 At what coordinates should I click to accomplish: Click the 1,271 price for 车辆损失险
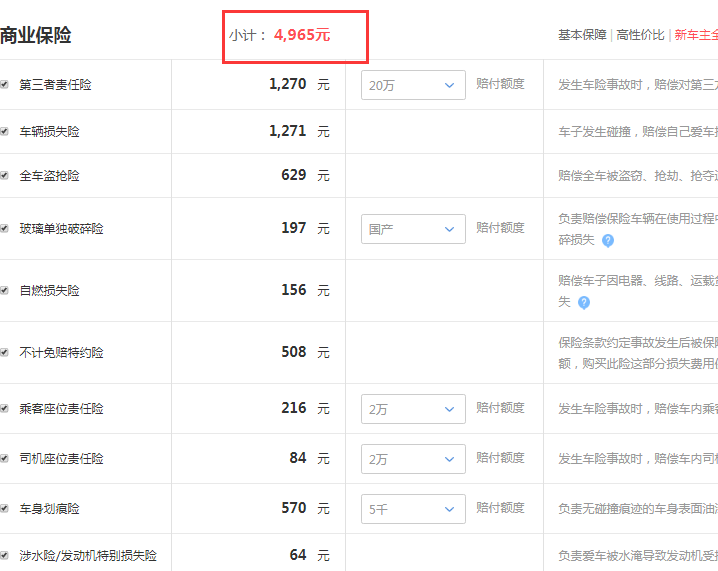(x=288, y=131)
